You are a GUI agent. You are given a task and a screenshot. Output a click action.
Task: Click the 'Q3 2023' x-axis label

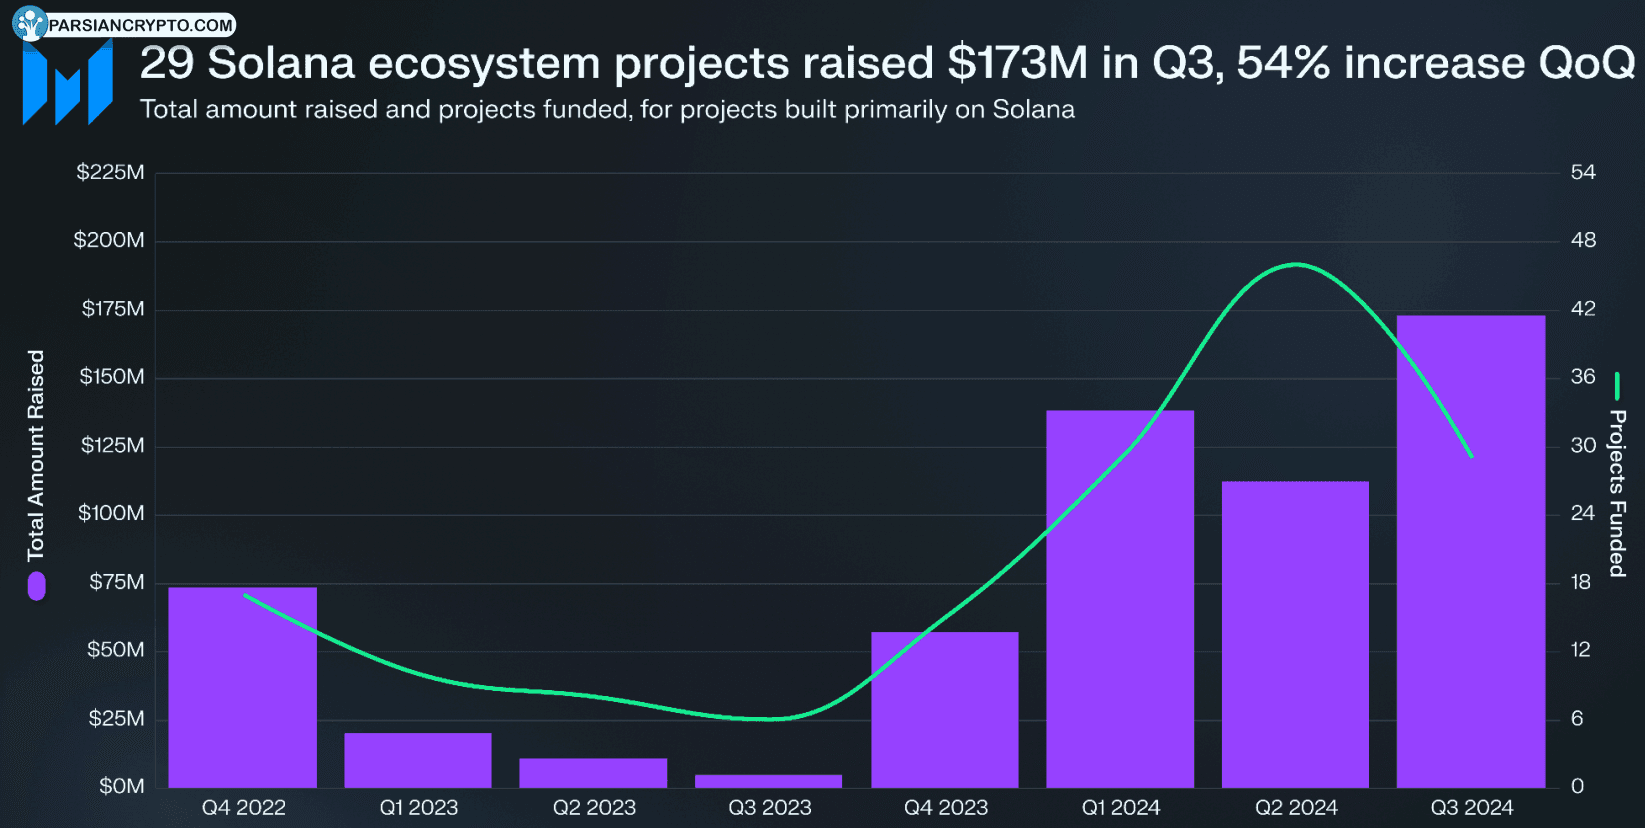point(770,808)
